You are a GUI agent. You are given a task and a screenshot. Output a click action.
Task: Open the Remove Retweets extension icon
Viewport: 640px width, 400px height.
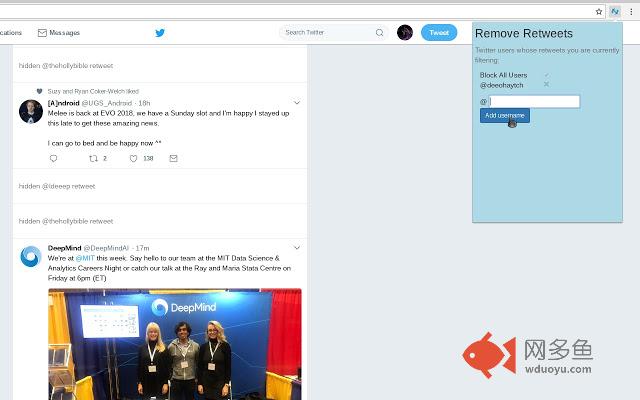(x=615, y=12)
